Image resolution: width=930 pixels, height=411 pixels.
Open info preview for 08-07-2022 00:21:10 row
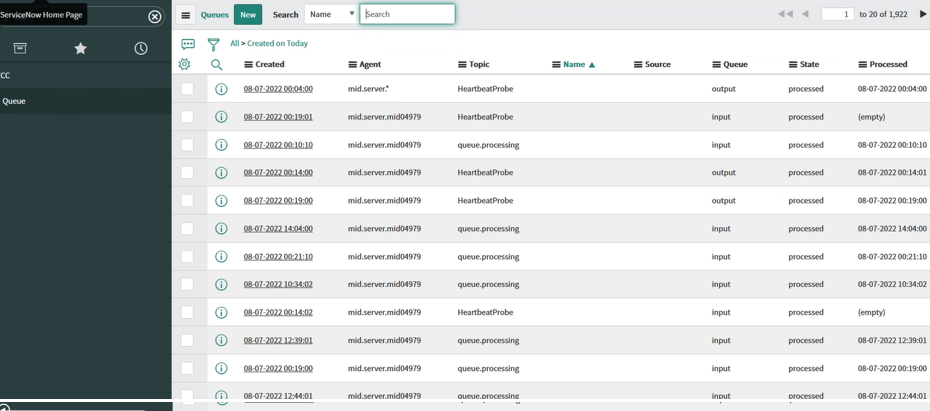[x=221, y=256]
